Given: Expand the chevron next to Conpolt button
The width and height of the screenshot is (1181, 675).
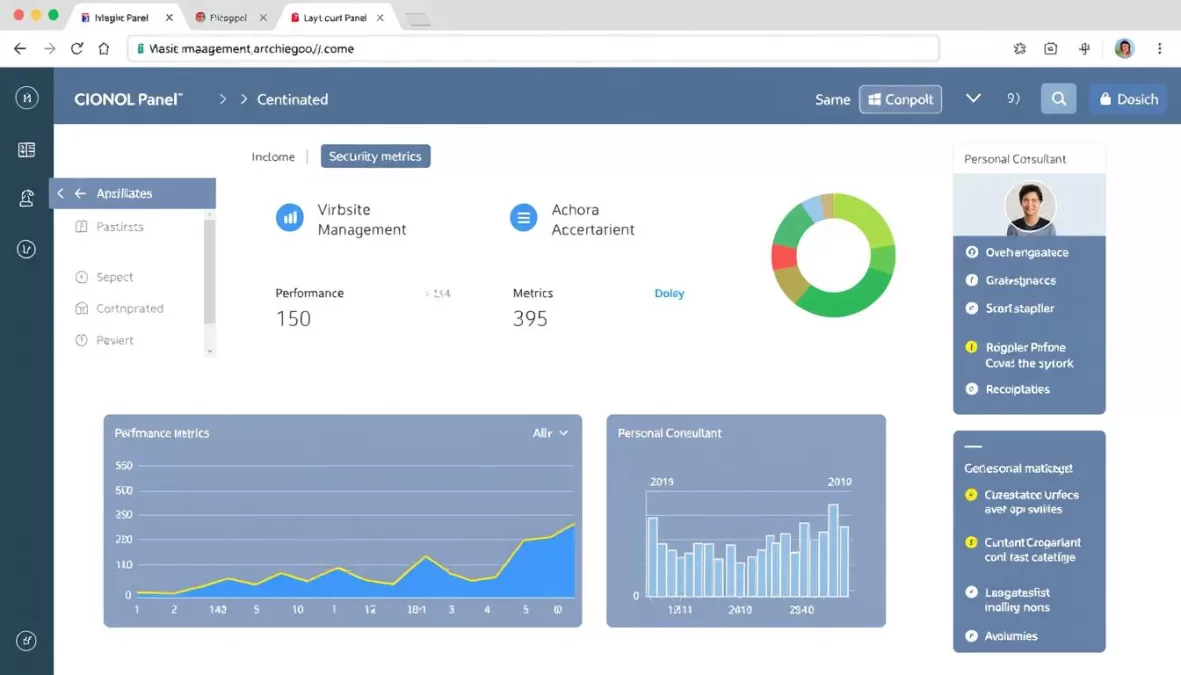Looking at the screenshot, I should click(x=972, y=98).
